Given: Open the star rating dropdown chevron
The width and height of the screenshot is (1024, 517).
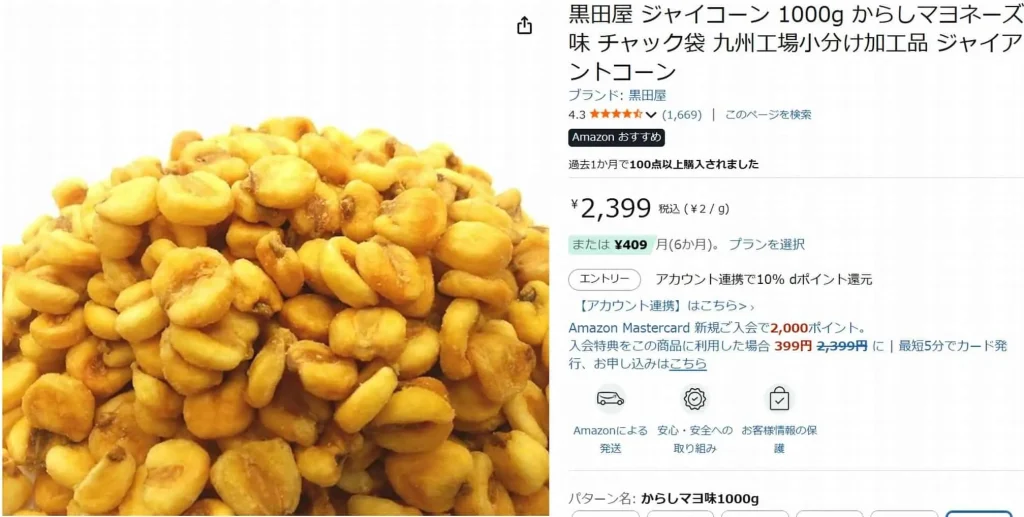Looking at the screenshot, I should [650, 115].
